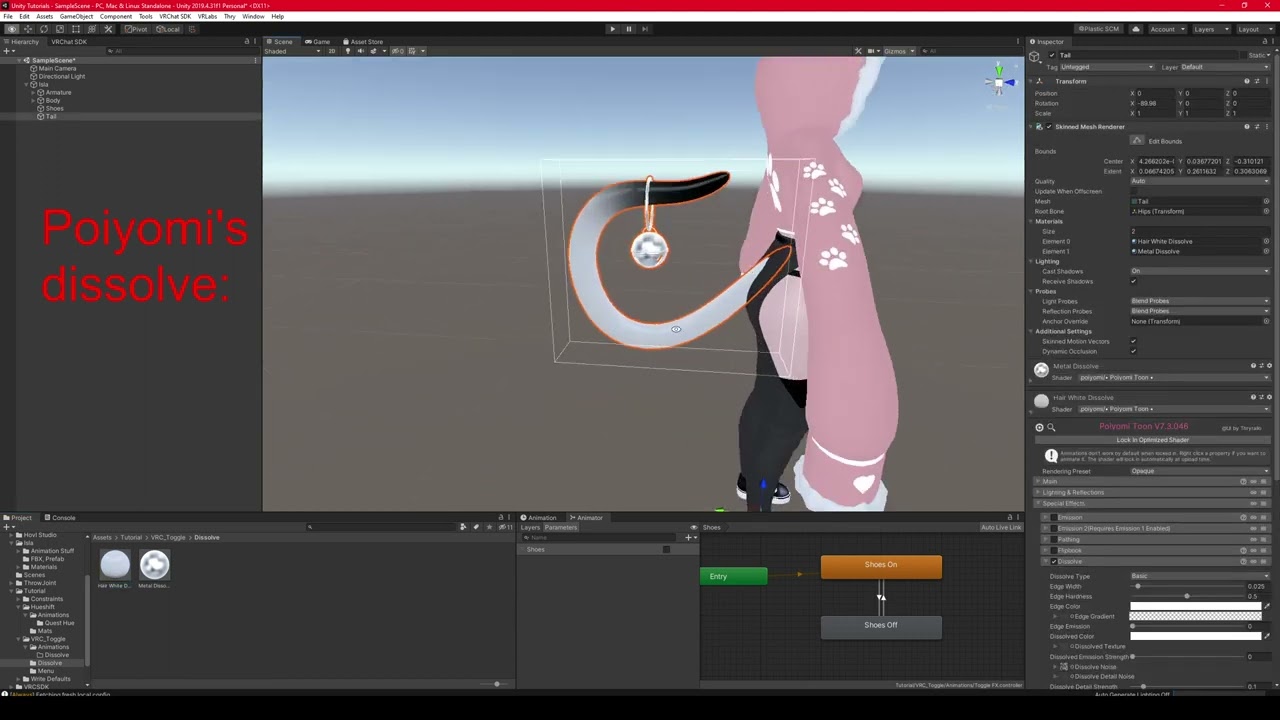The width and height of the screenshot is (1280, 720).
Task: Toggle the Emission effect checkbox
Action: click(1054, 517)
